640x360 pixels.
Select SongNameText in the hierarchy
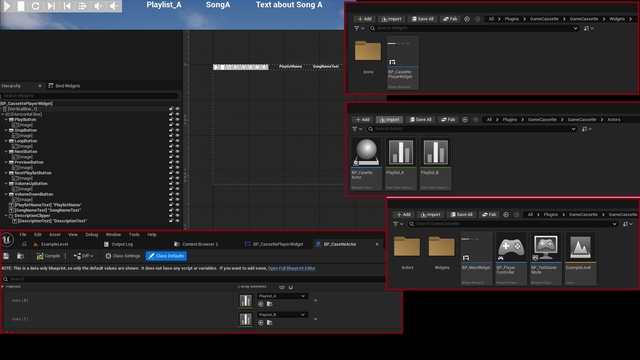point(48,210)
